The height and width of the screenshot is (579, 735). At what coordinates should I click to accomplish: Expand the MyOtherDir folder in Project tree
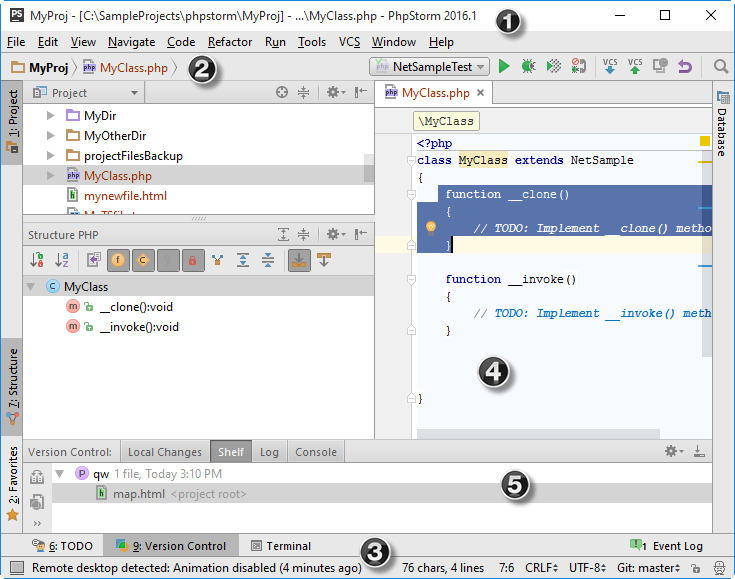pyautogui.click(x=51, y=136)
